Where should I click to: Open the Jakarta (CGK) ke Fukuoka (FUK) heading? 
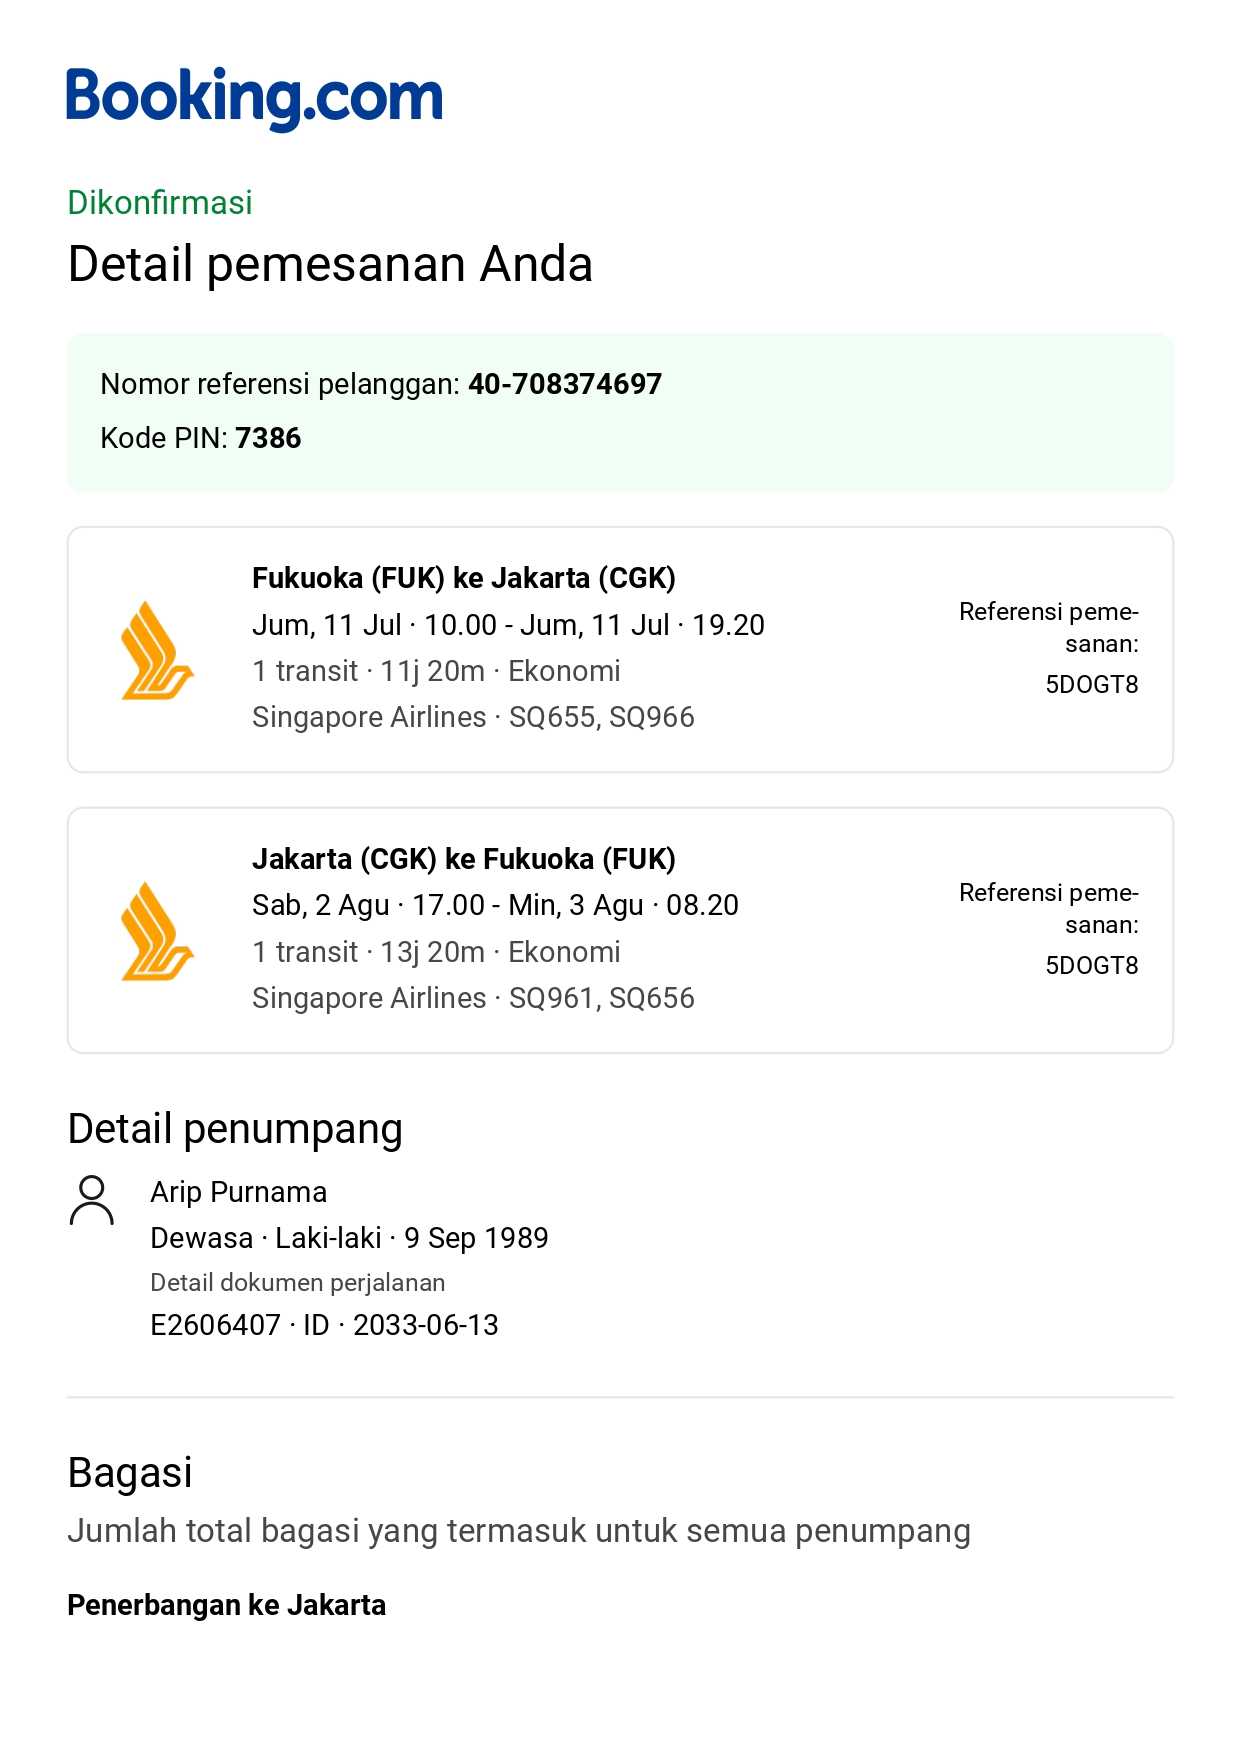[464, 859]
